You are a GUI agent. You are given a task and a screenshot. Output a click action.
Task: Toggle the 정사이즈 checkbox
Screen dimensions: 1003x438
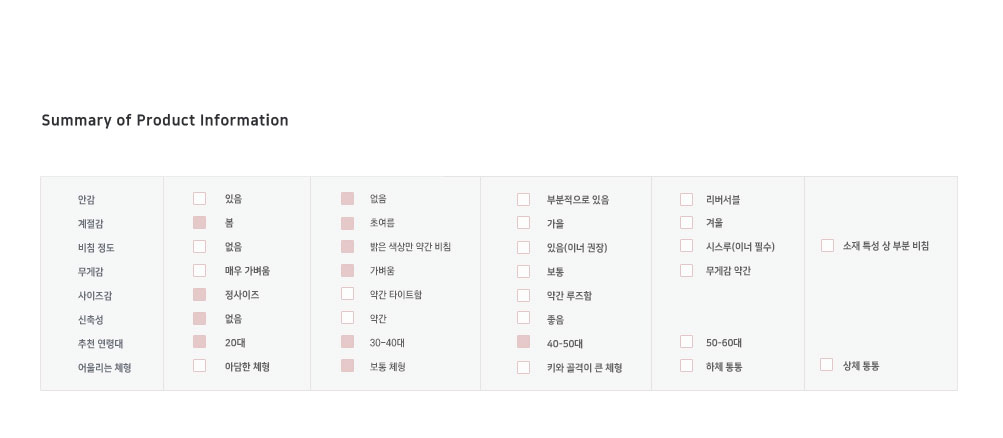point(200,295)
